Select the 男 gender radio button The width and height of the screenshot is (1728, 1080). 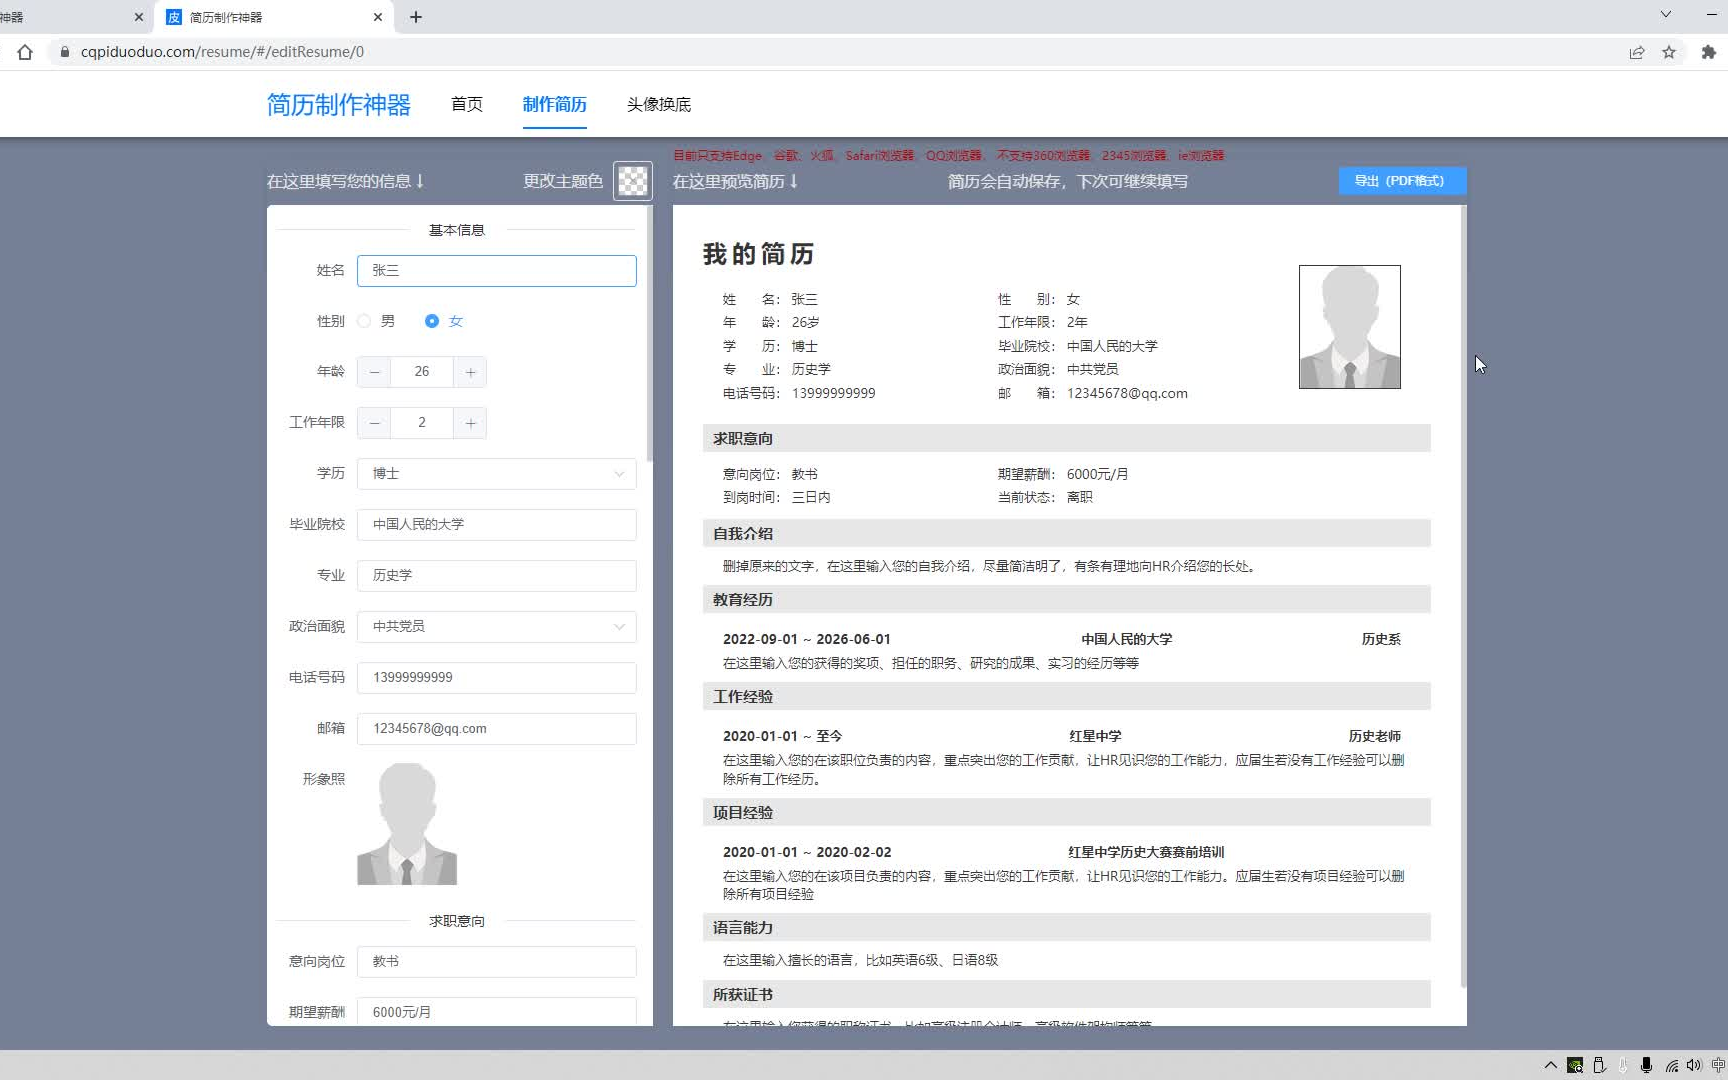(x=364, y=321)
